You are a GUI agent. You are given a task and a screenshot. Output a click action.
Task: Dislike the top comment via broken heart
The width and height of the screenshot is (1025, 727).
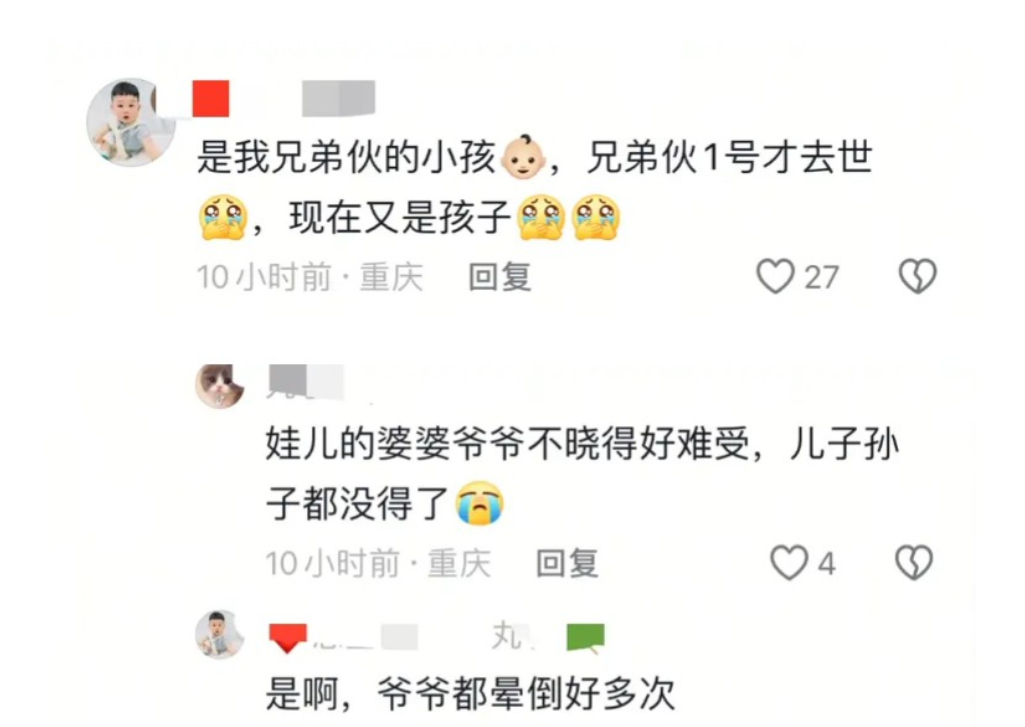click(918, 277)
